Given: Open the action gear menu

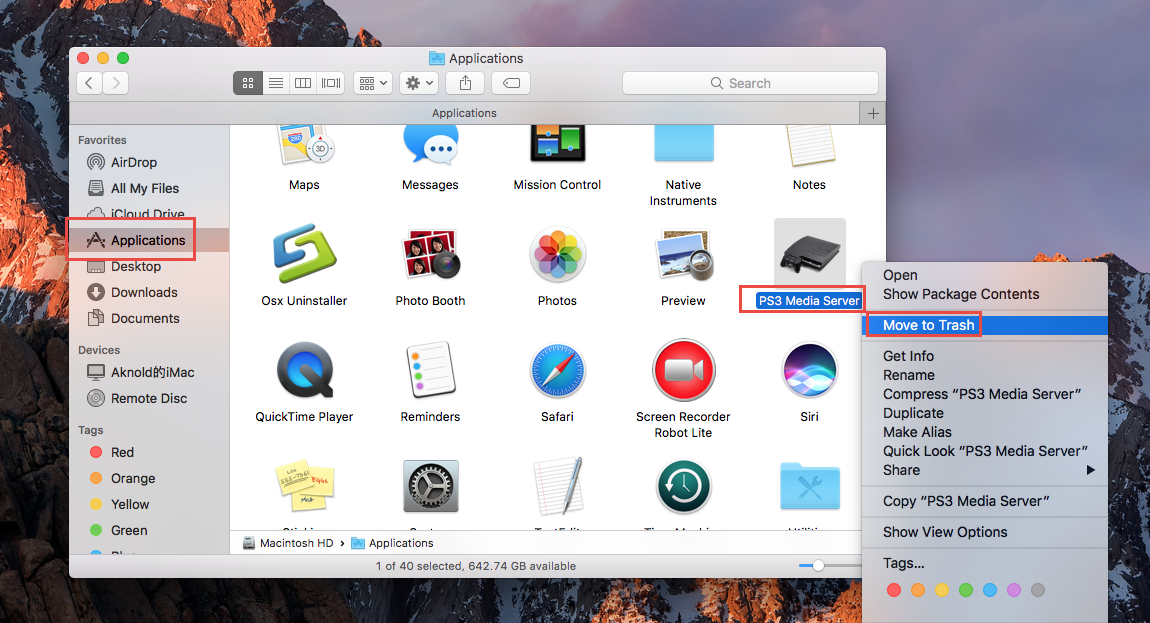Looking at the screenshot, I should (x=418, y=83).
